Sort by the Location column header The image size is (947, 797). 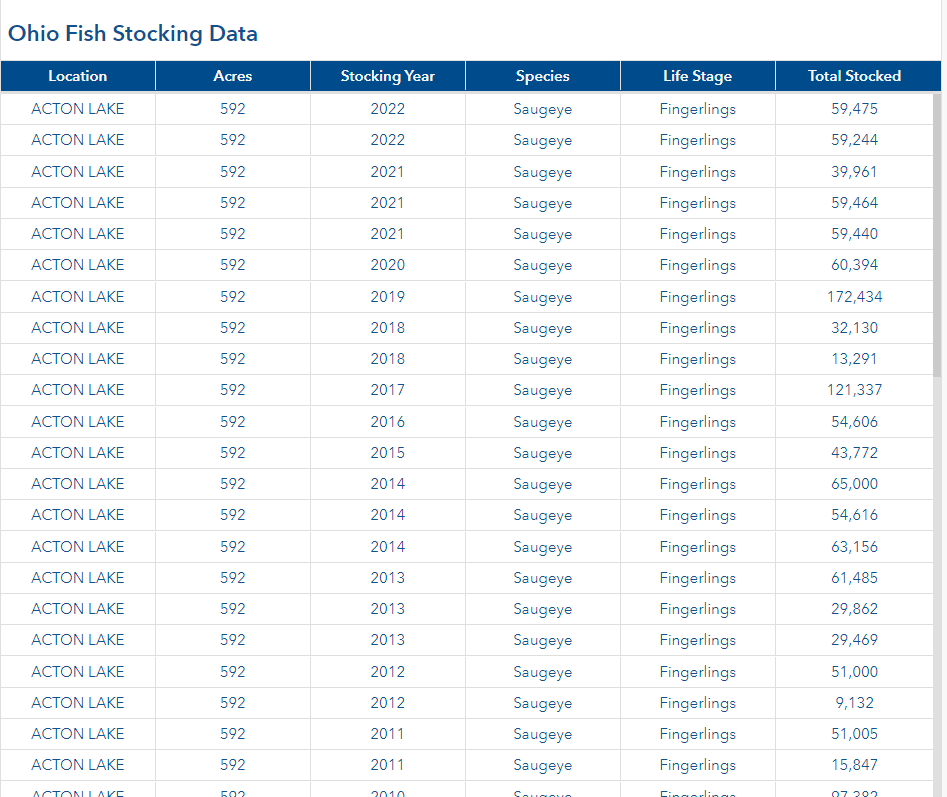coord(78,76)
